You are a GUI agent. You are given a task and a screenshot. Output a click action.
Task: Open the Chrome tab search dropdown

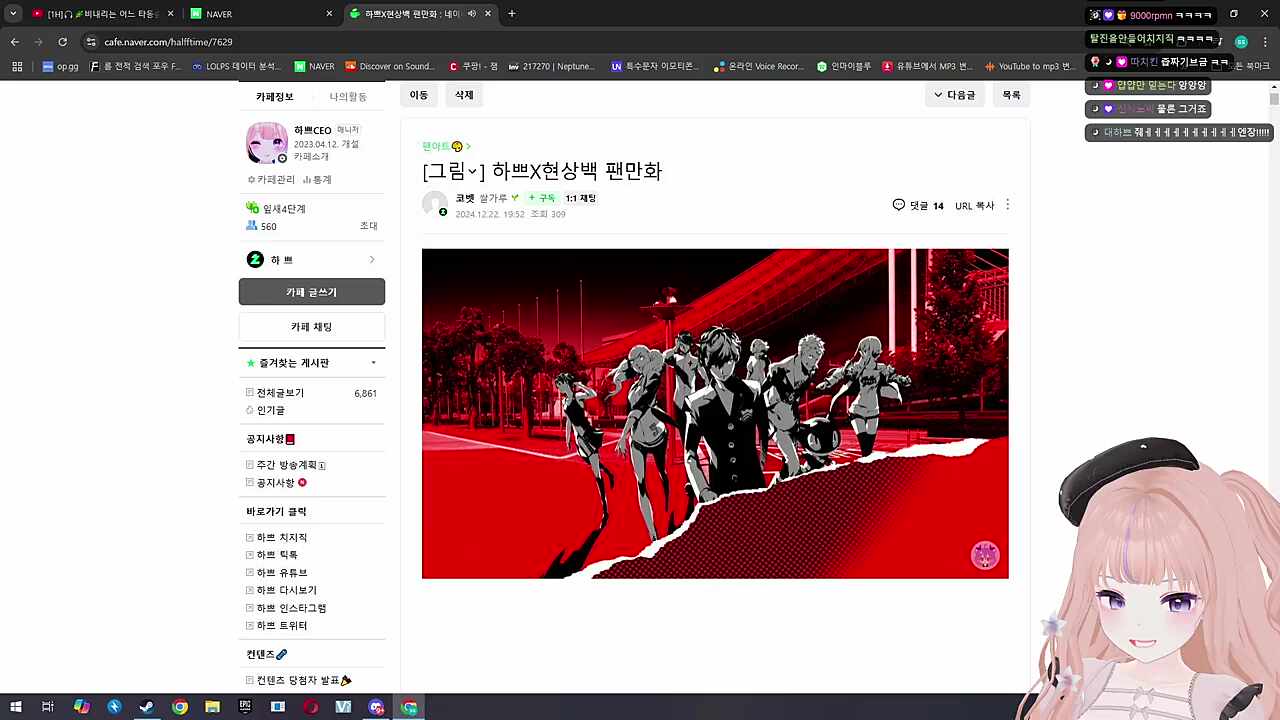coord(13,14)
